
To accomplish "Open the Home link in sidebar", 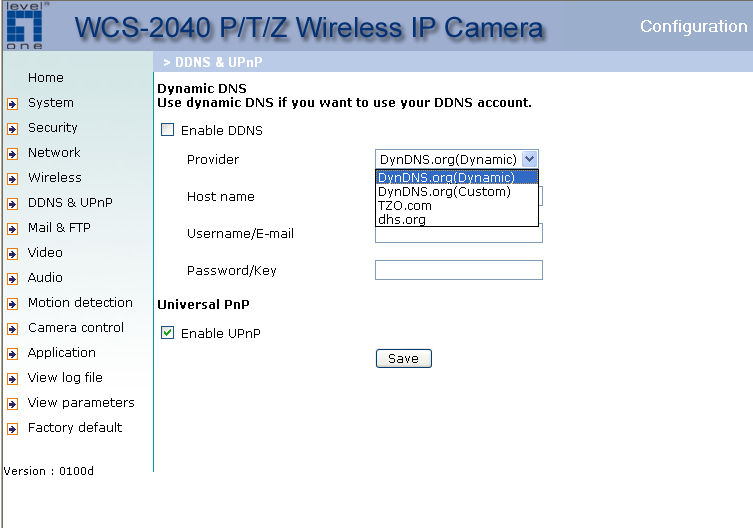I will [x=46, y=78].
